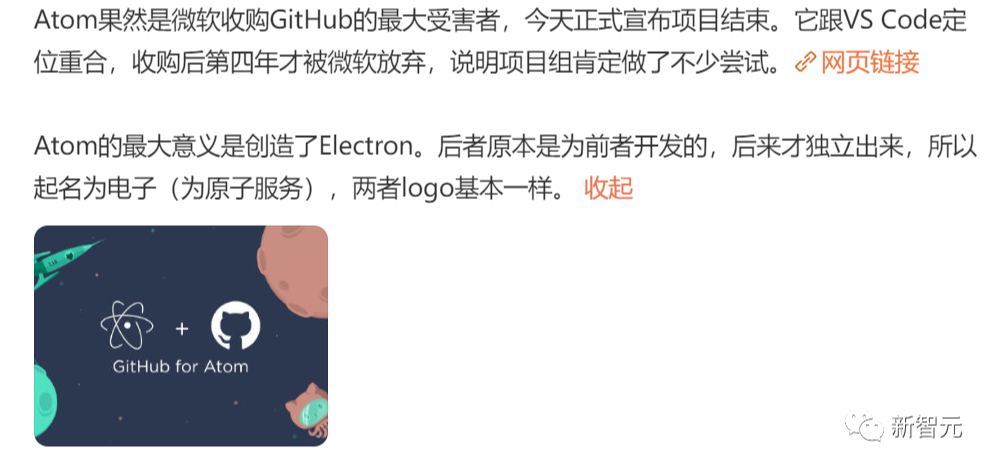995x470 pixels.
Task: Click the GitHub Octocat logo
Action: [x=235, y=325]
